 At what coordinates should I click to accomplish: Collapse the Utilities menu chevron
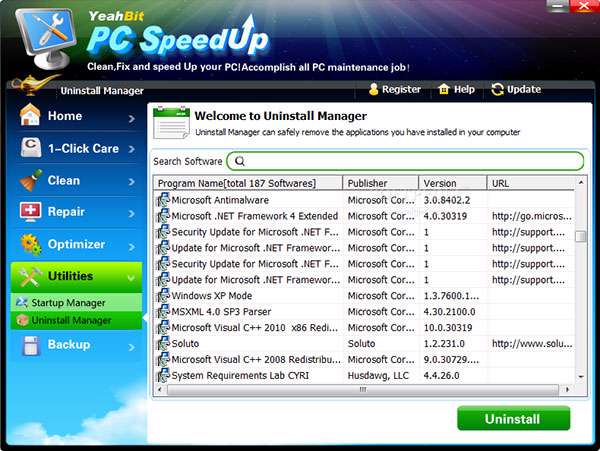click(x=132, y=277)
